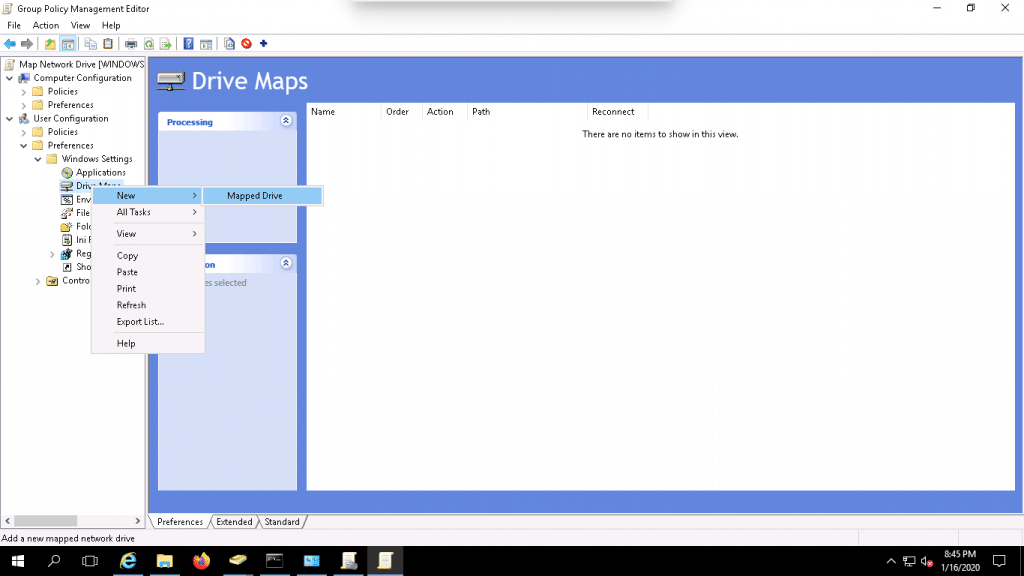Open the Windows Start menu

point(18,561)
